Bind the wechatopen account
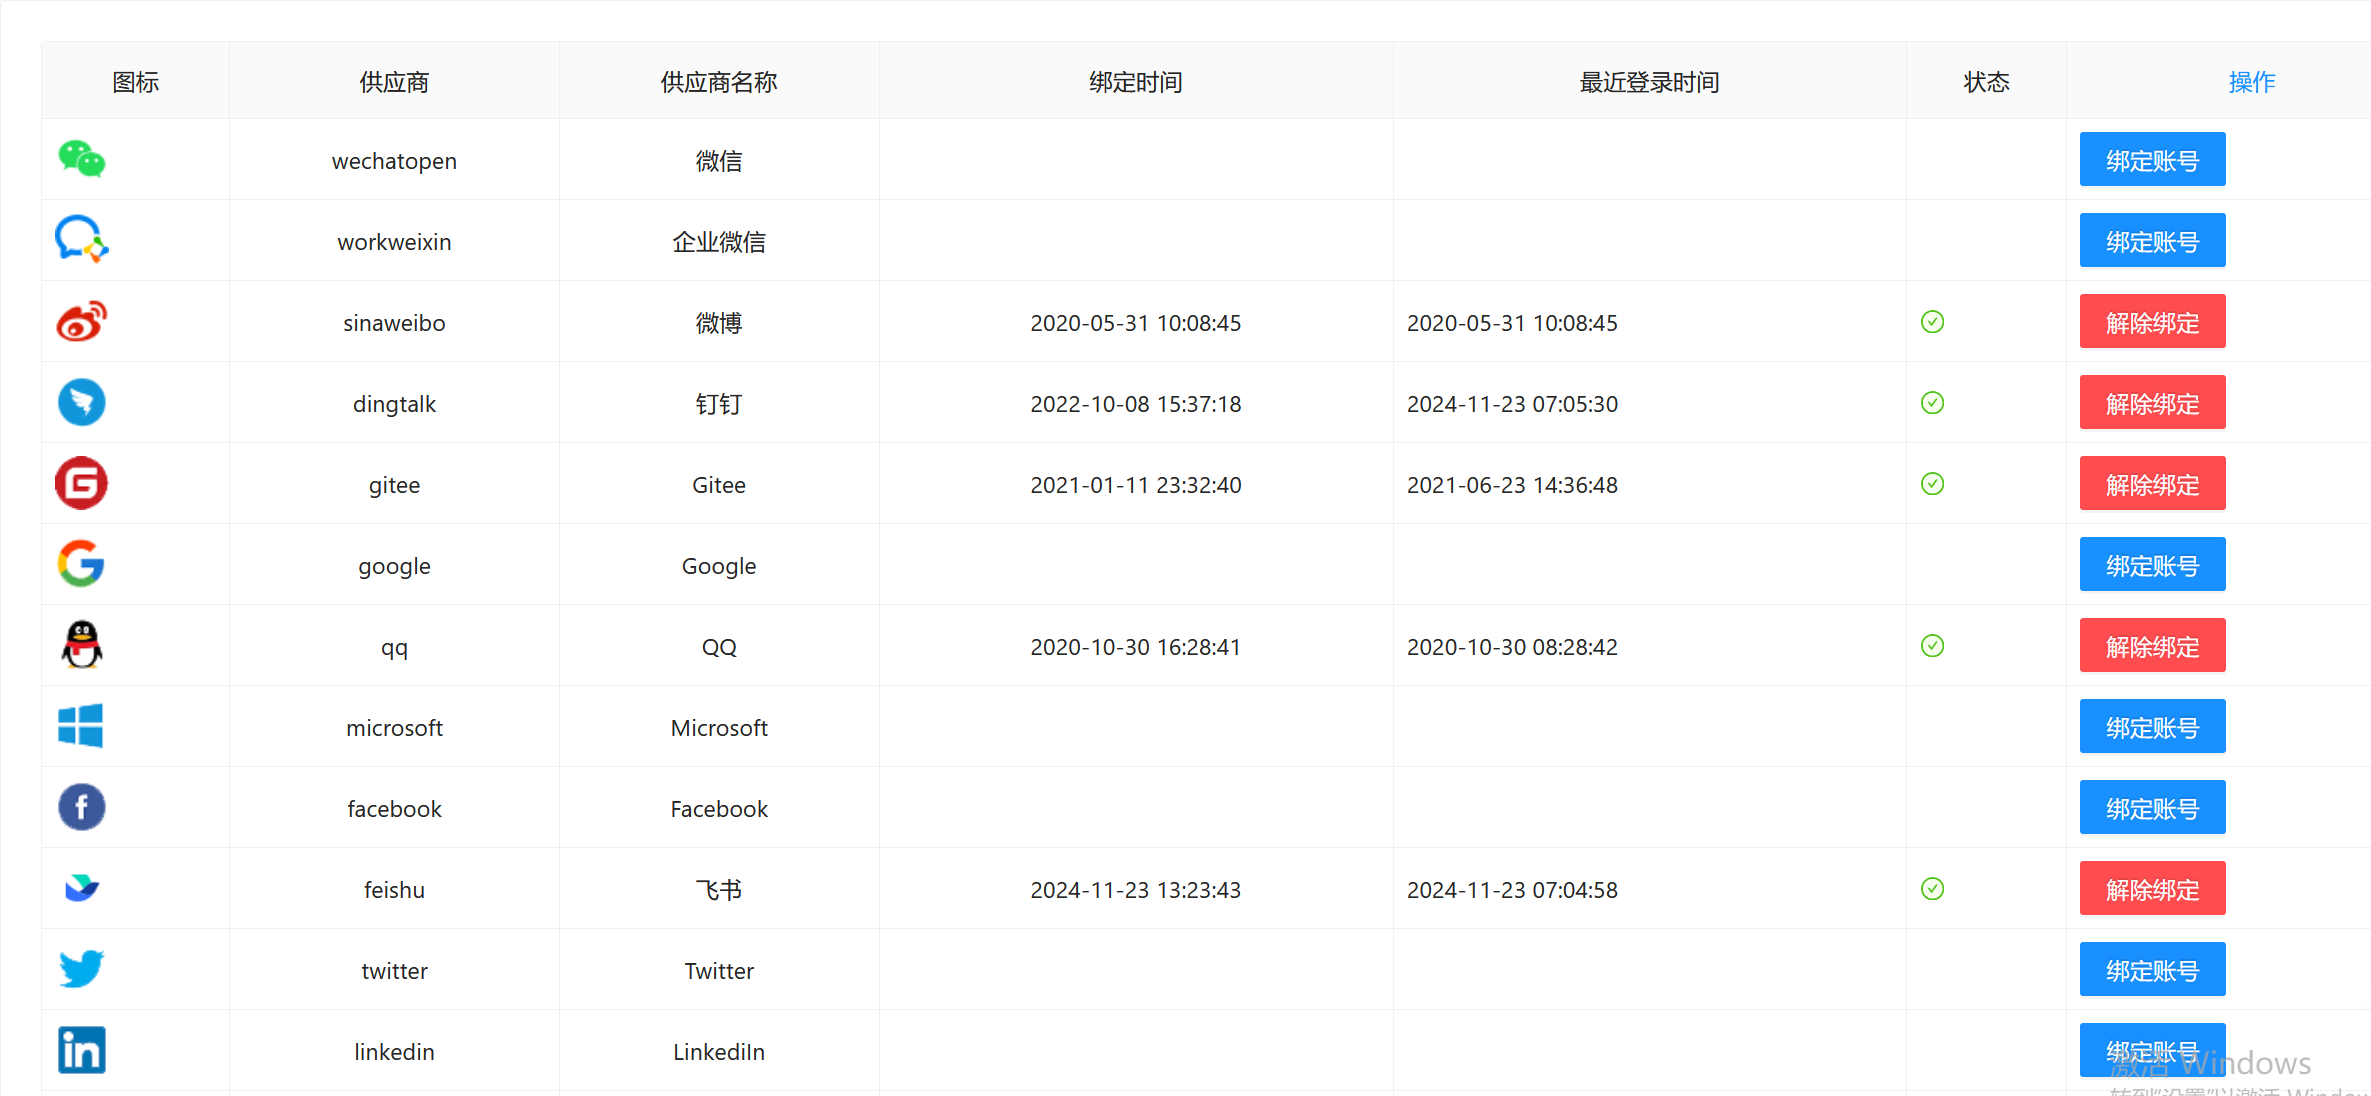This screenshot has height=1096, width=2371. point(2152,160)
